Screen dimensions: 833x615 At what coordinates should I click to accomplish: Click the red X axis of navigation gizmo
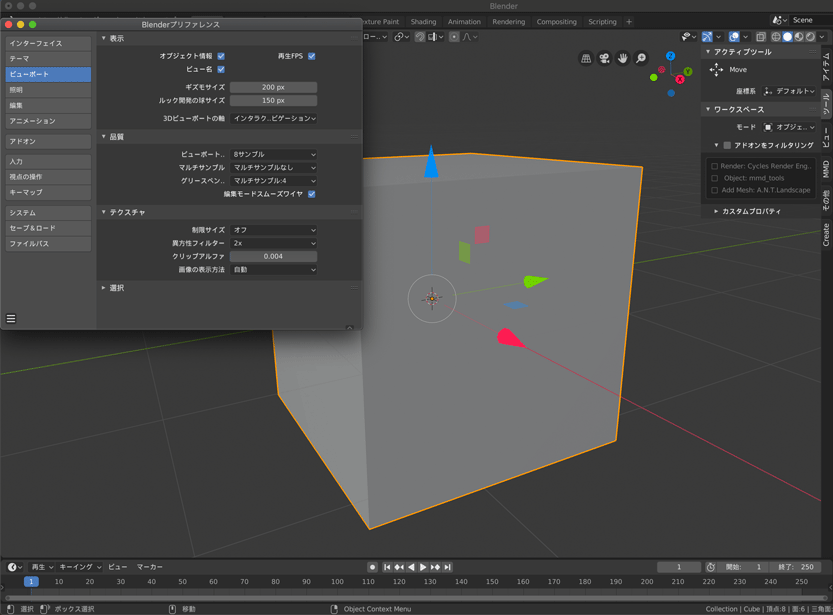click(x=679, y=80)
